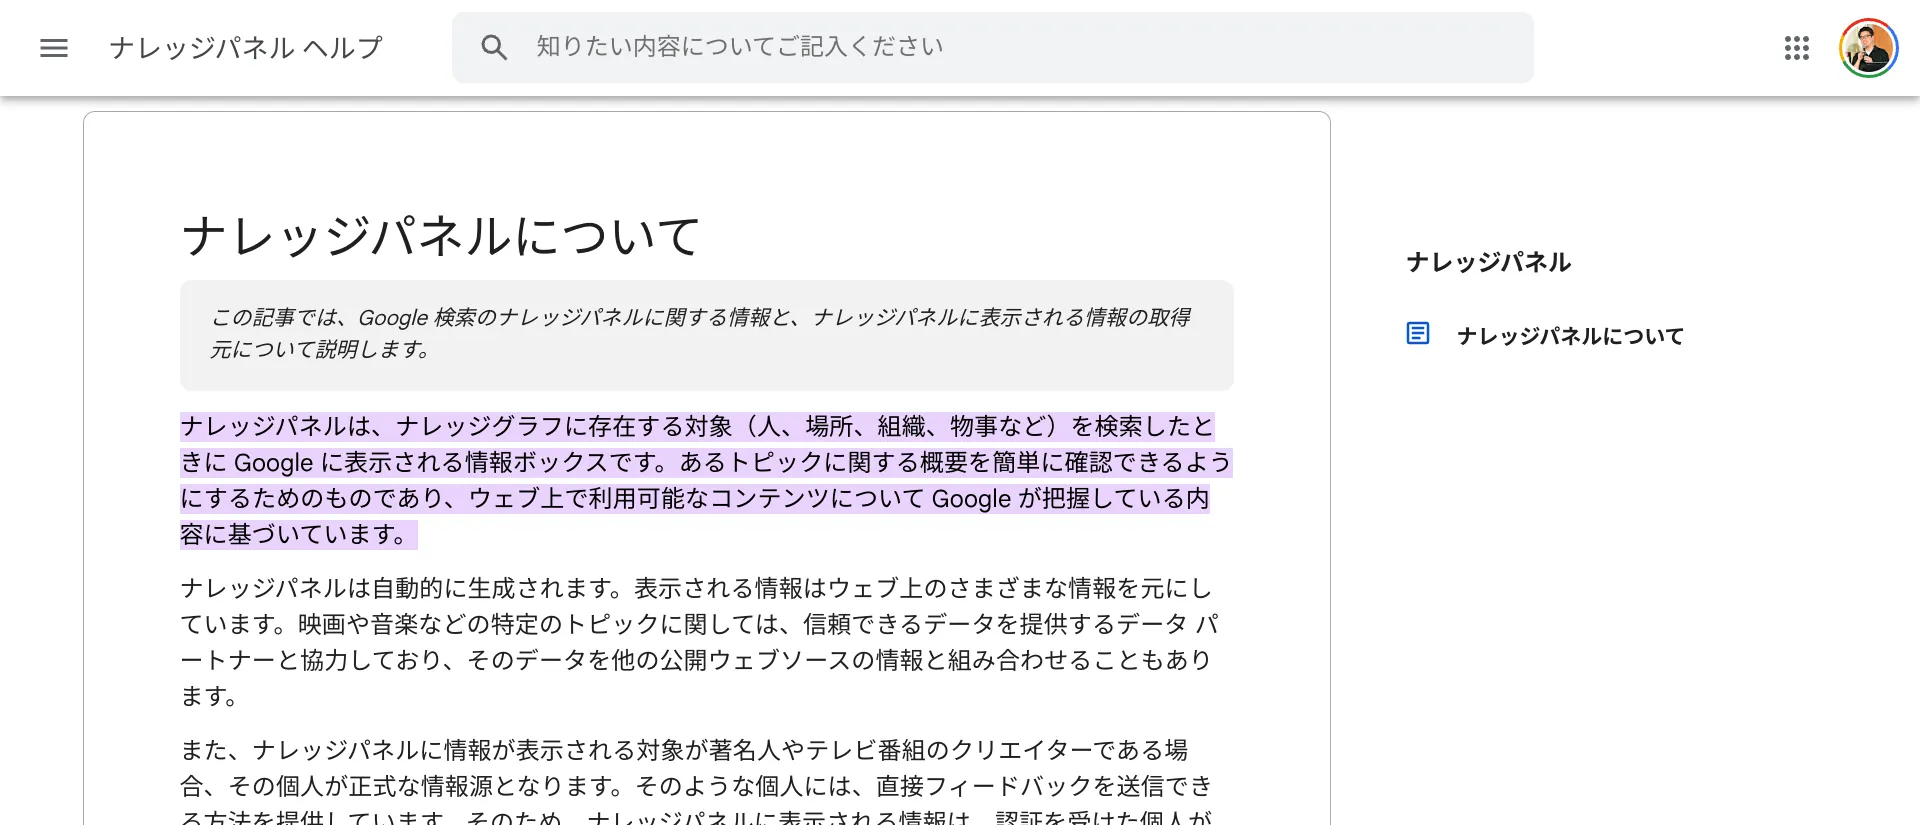Open the Google apps grid
1920x825 pixels.
(1796, 48)
